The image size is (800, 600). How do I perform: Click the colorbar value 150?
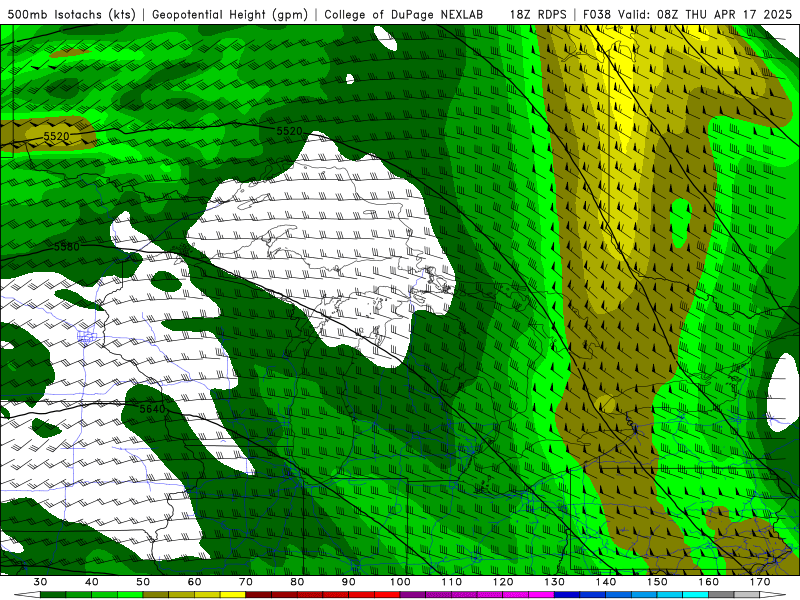click(657, 582)
